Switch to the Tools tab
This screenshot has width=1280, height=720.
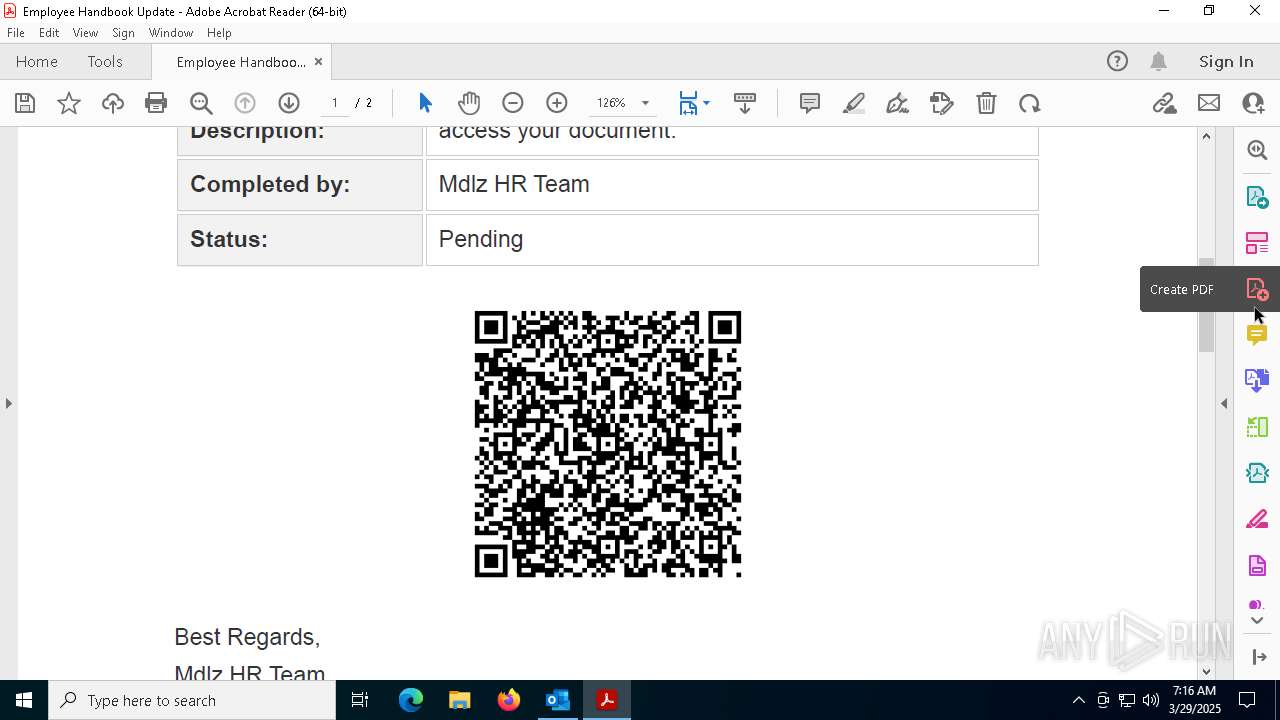tap(105, 62)
